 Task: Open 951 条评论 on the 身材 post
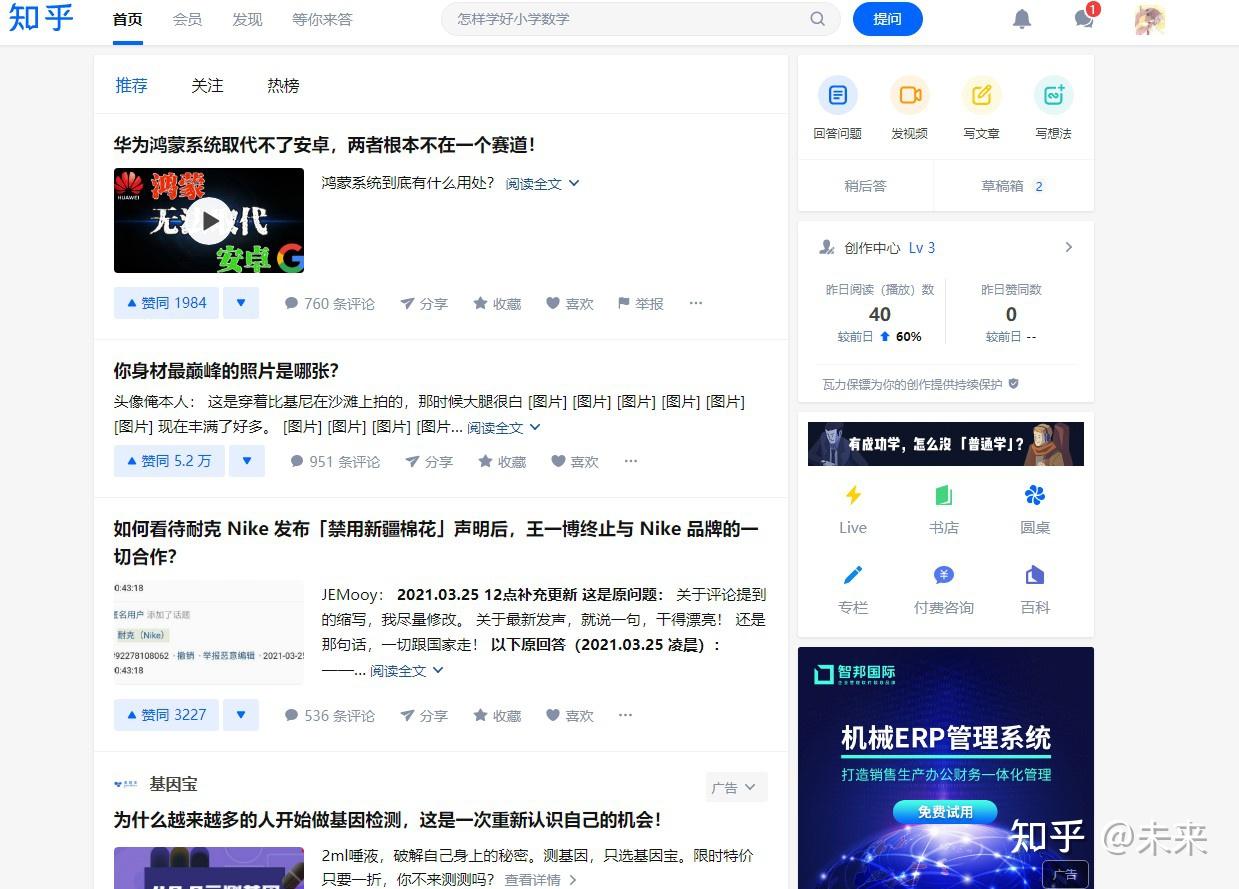[x=335, y=461]
